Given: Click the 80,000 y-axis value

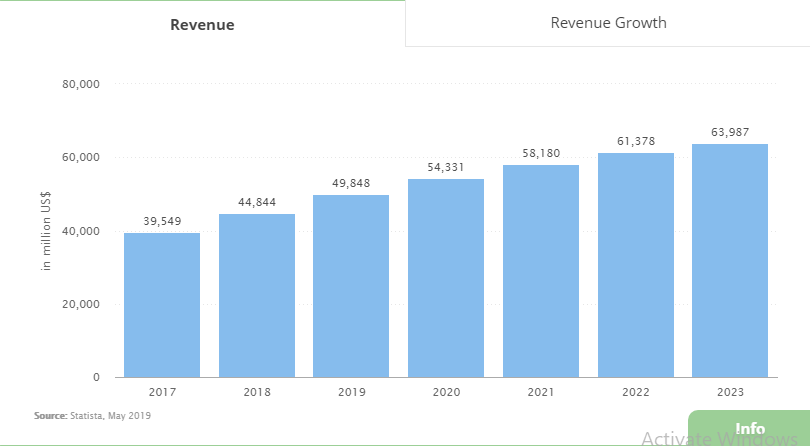Looking at the screenshot, I should (81, 84).
